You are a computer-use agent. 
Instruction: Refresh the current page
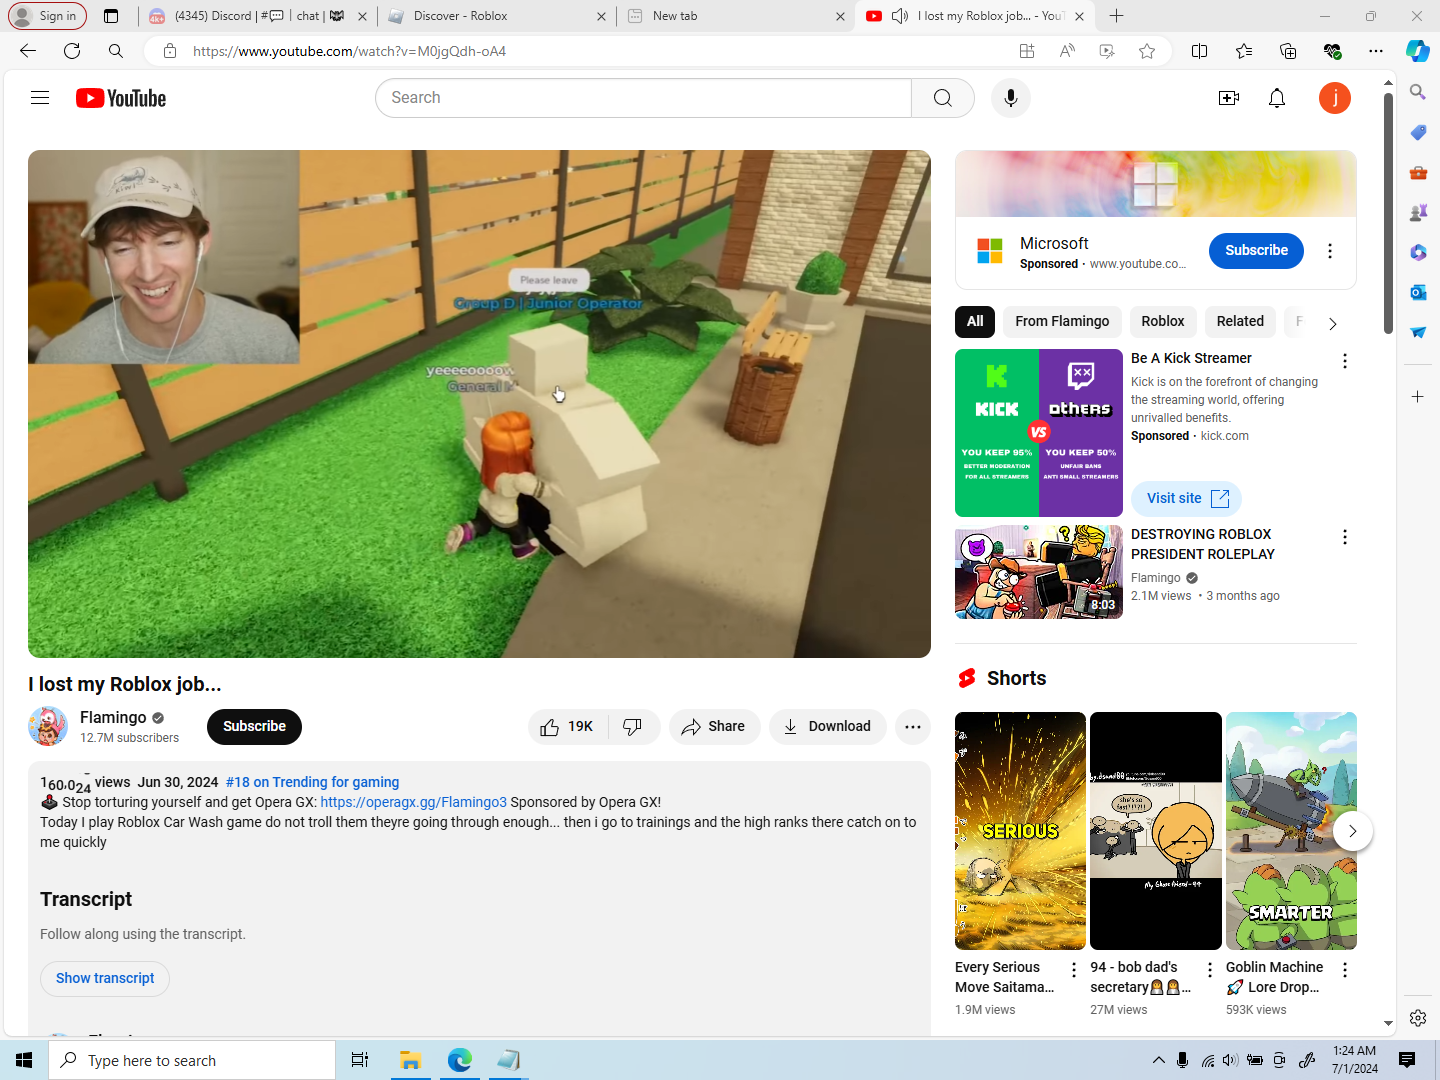click(72, 51)
